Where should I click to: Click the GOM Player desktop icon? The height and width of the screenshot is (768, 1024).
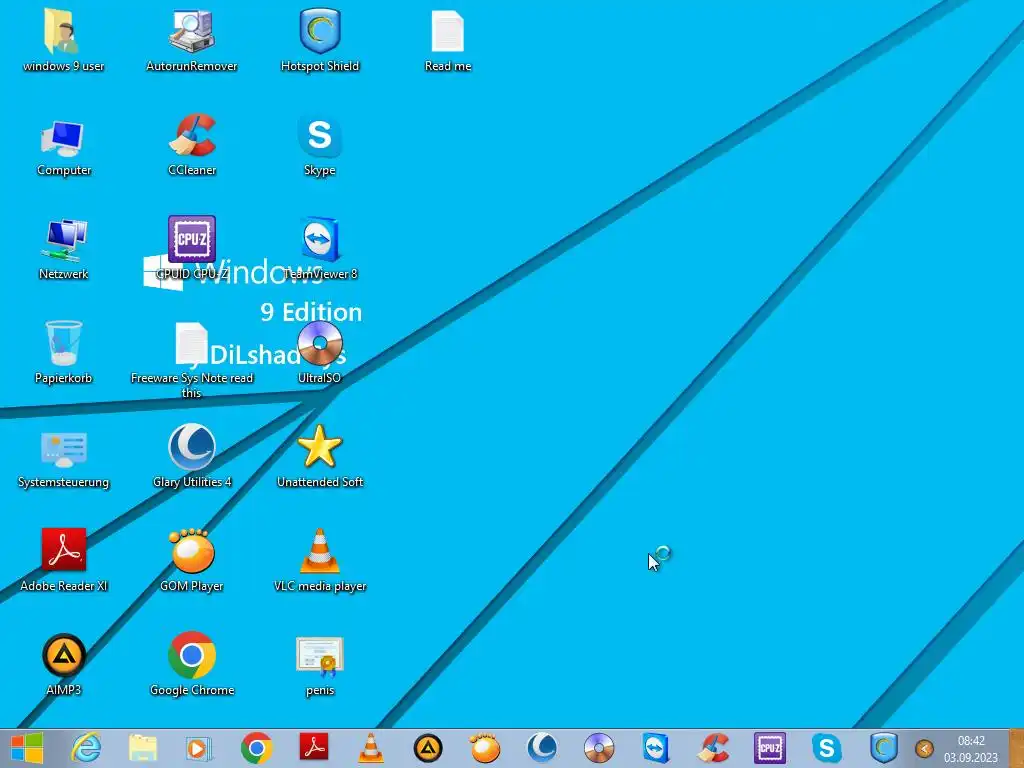point(191,560)
